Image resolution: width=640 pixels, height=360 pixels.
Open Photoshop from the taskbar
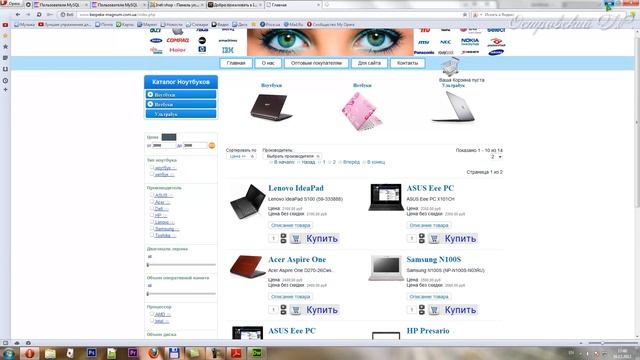coord(91,353)
